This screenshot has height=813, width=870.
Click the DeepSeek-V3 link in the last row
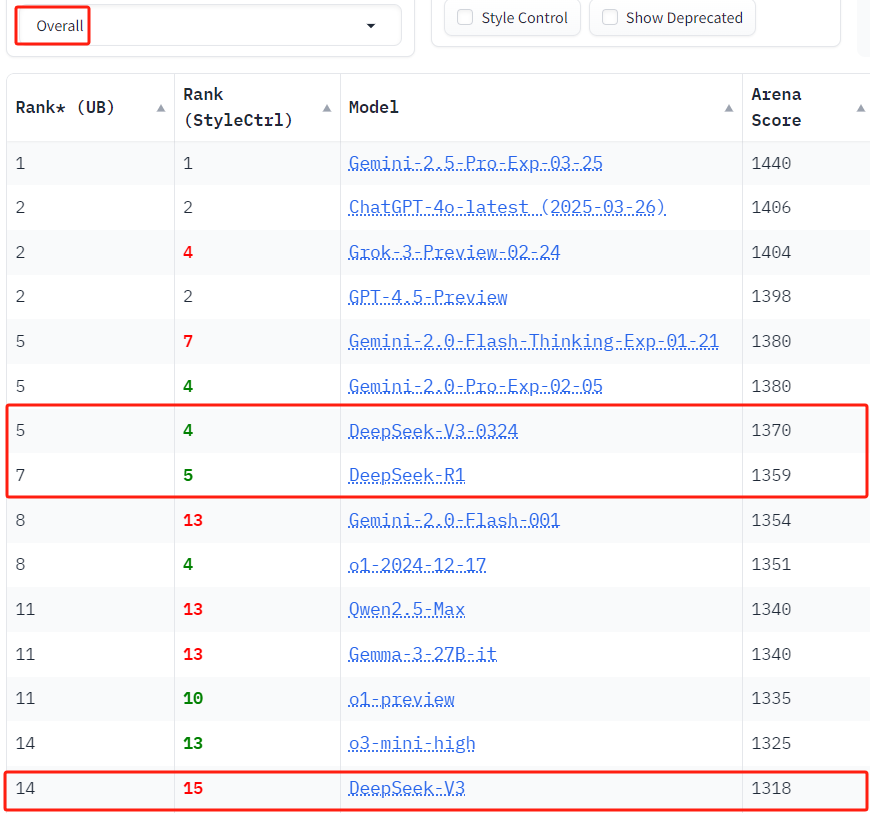pyautogui.click(x=407, y=789)
